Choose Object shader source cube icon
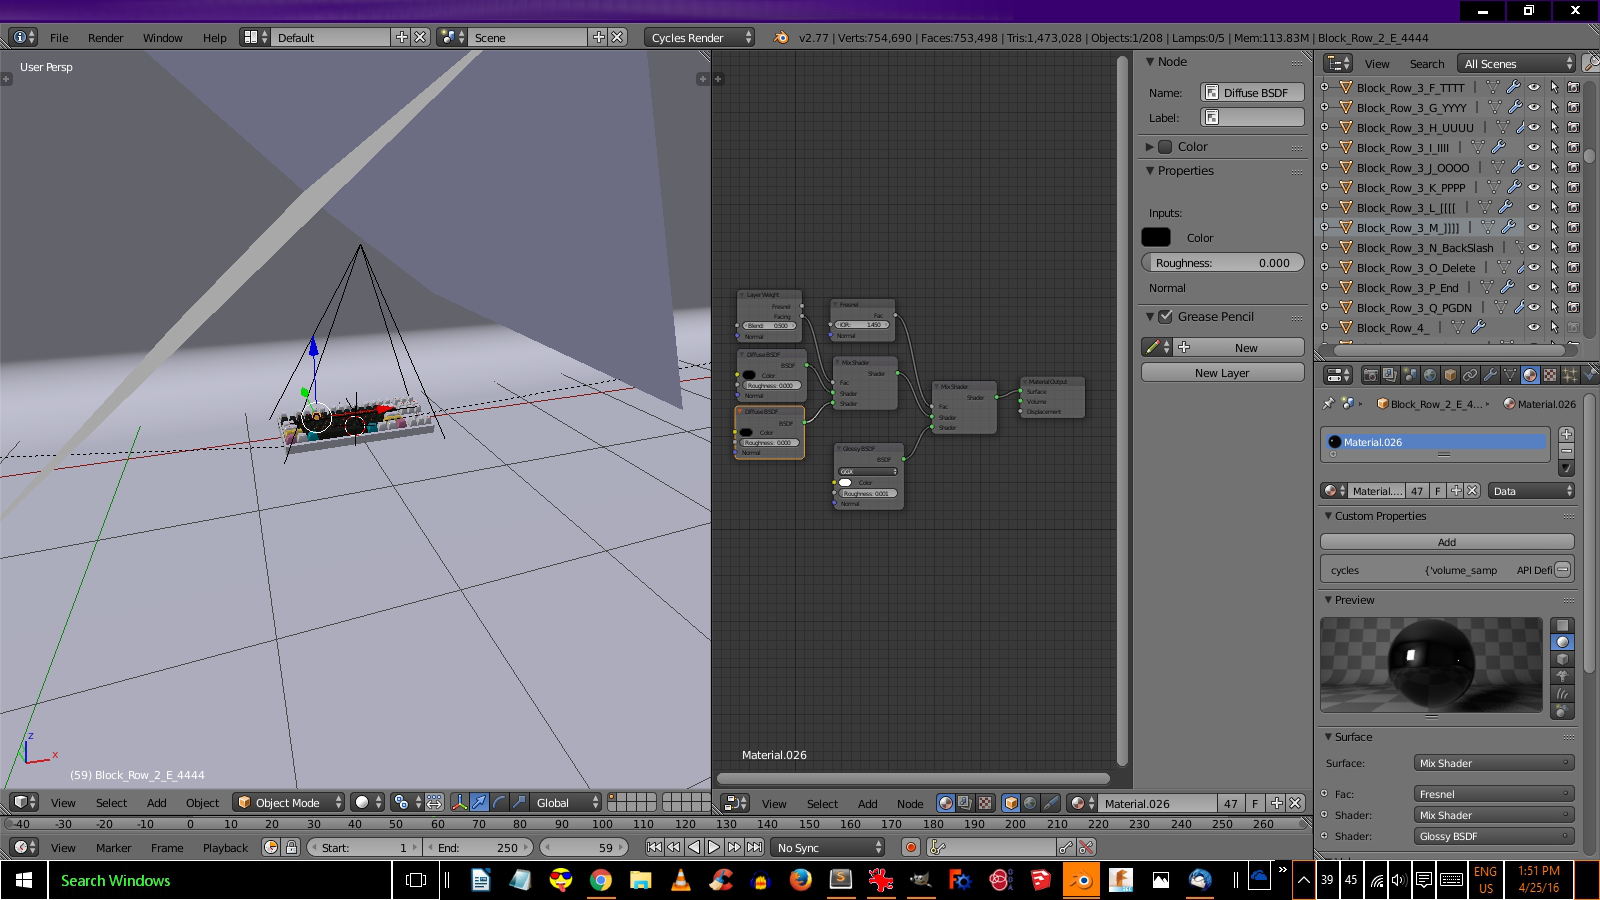The image size is (1600, 900). (x=1011, y=803)
